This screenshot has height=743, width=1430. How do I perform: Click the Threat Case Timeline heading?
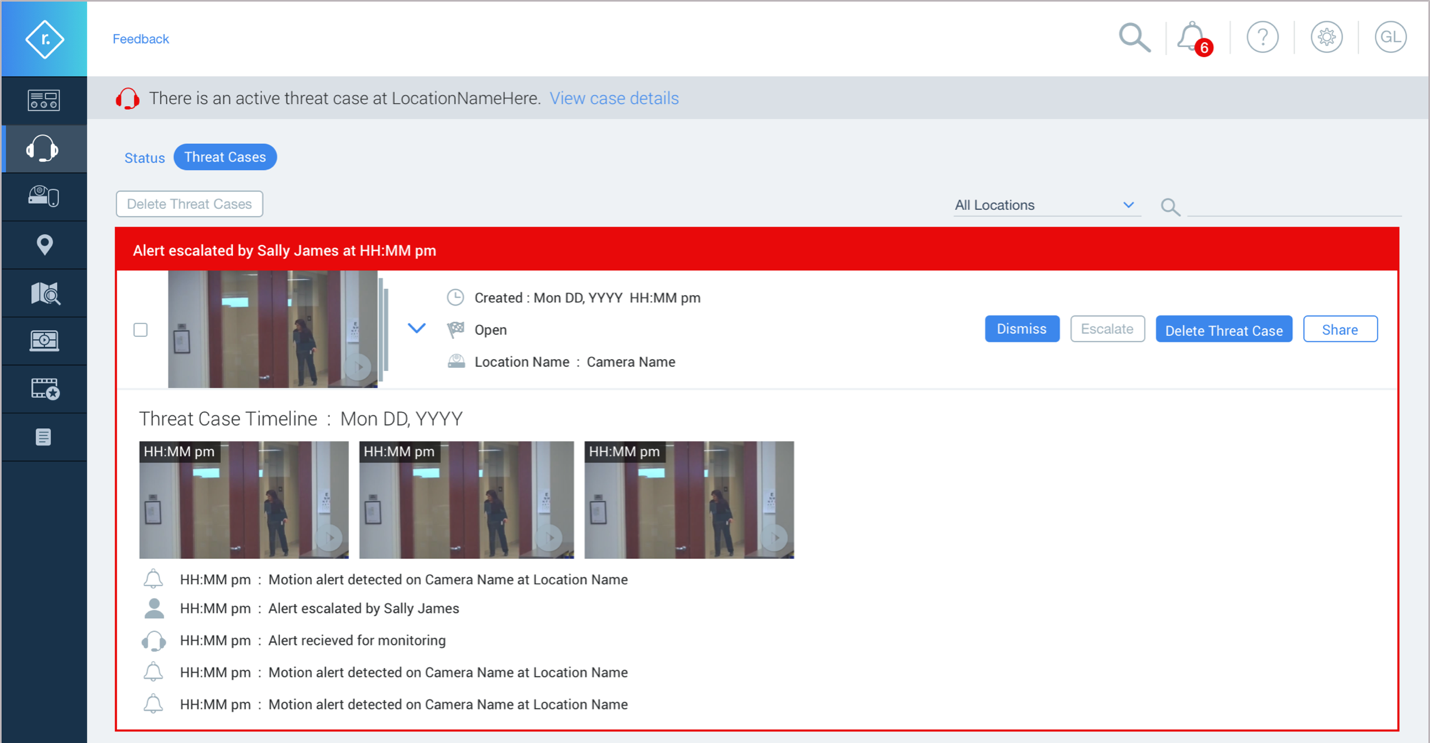(301, 419)
